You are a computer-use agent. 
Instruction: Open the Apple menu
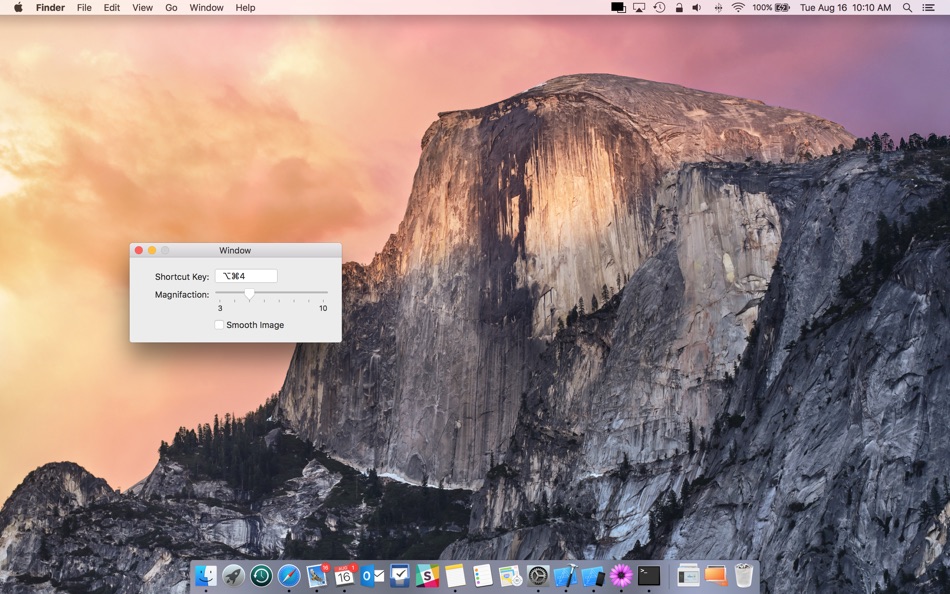pos(18,7)
